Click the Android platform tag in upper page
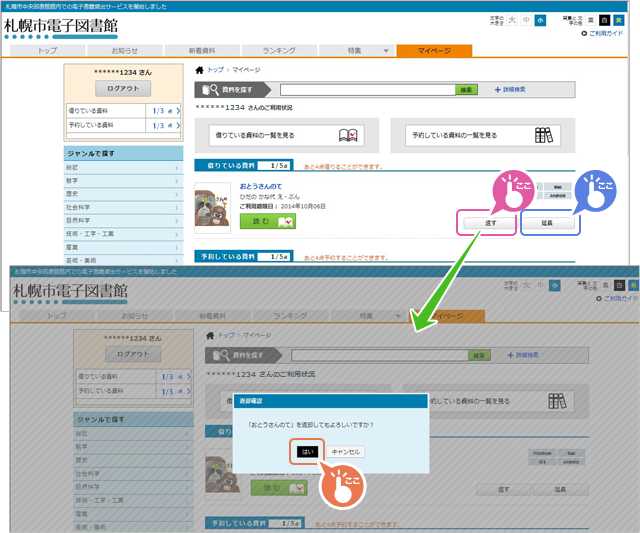 click(558, 196)
